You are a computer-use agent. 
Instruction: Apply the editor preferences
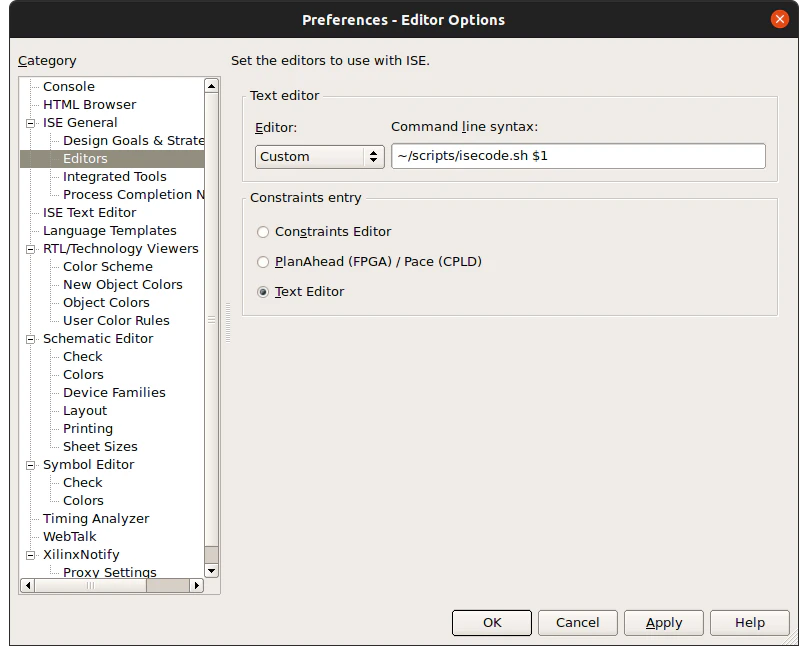pyautogui.click(x=664, y=623)
